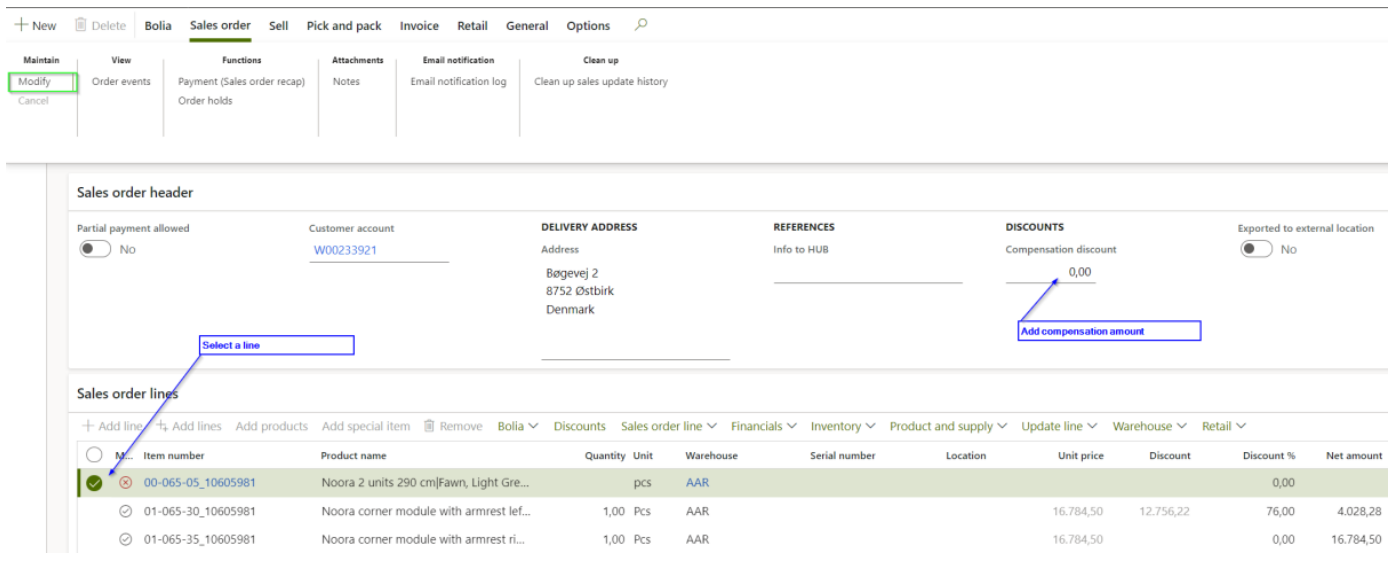1391x583 pixels.
Task: Expand the Sales order line dropdown
Action: (668, 426)
